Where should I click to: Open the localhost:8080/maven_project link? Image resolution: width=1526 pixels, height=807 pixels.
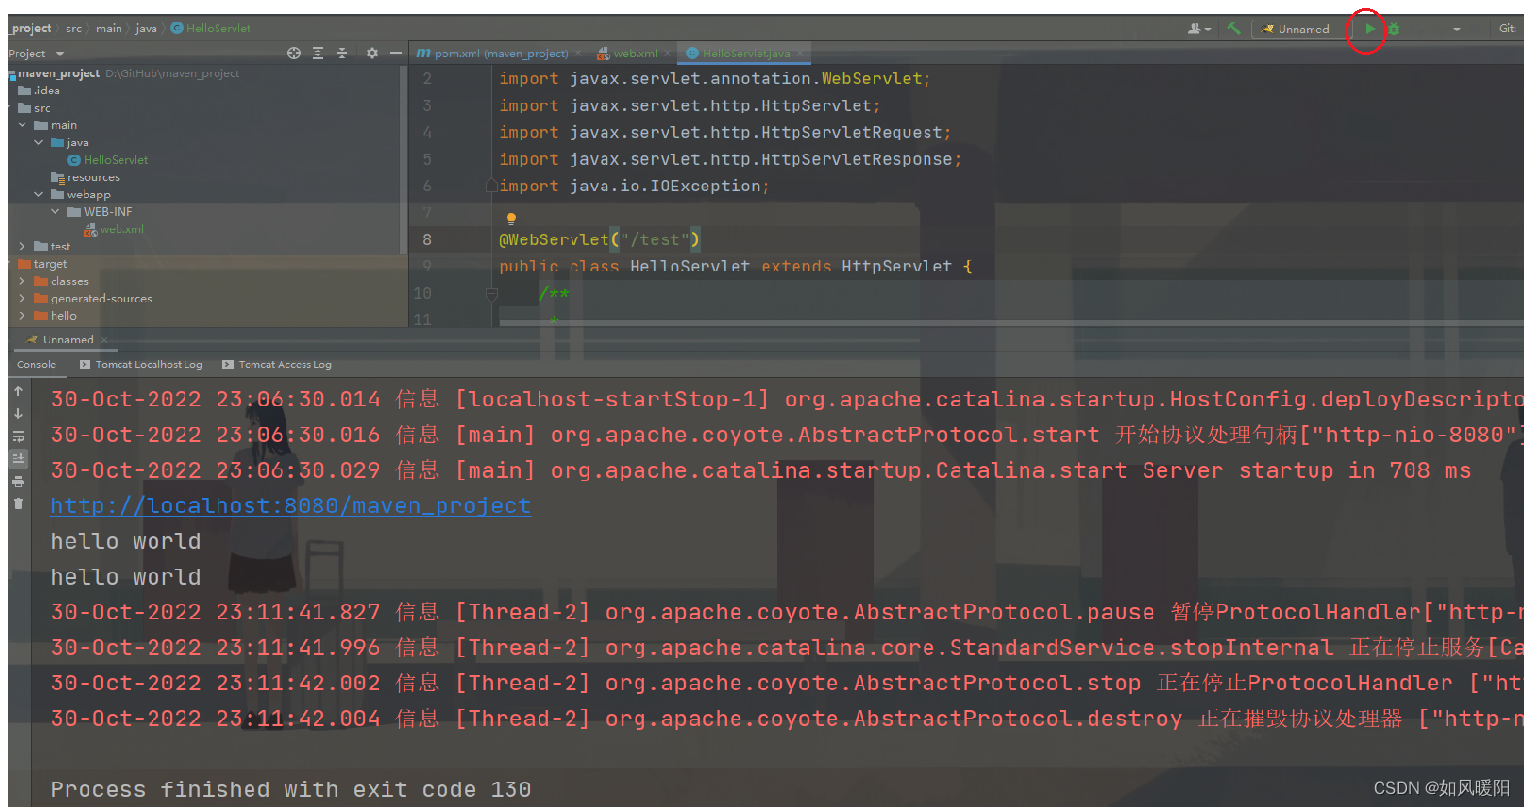(x=291, y=506)
